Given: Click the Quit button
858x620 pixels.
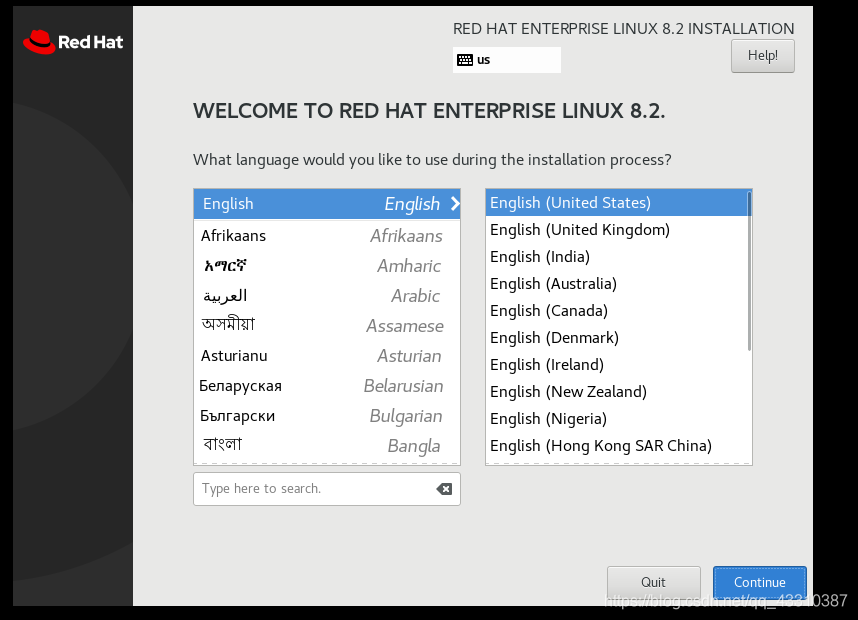Looking at the screenshot, I should [653, 582].
